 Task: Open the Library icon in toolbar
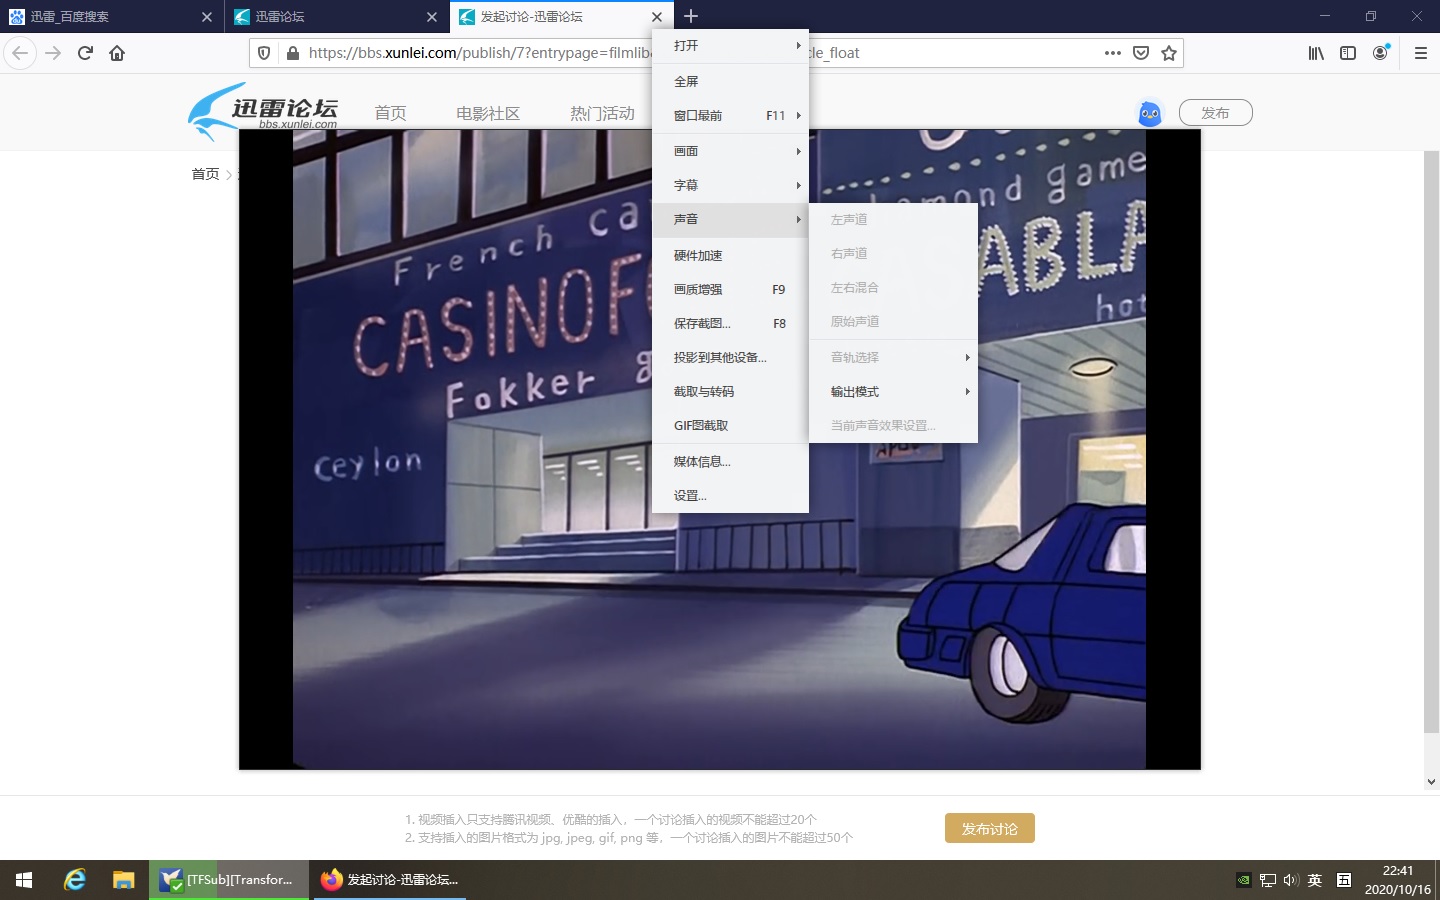(x=1316, y=53)
